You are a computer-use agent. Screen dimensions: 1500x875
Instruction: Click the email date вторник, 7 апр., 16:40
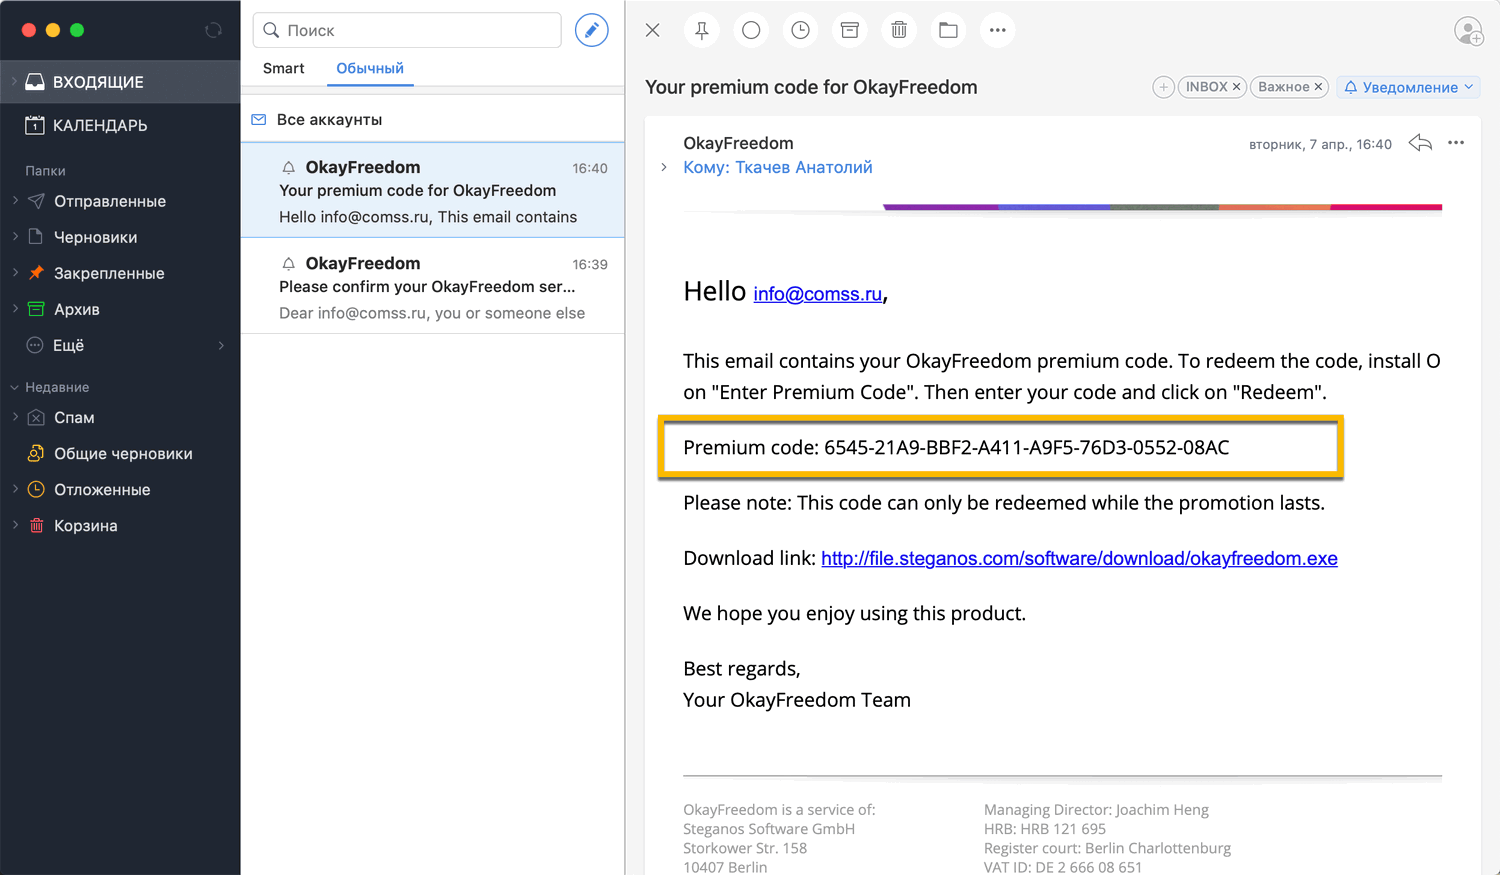click(1320, 144)
